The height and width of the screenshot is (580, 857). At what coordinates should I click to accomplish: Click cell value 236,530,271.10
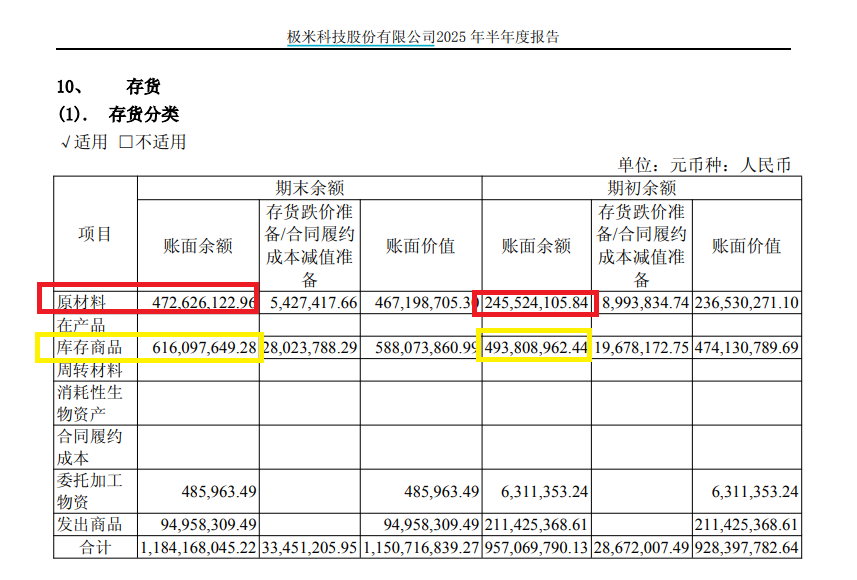tap(747, 302)
